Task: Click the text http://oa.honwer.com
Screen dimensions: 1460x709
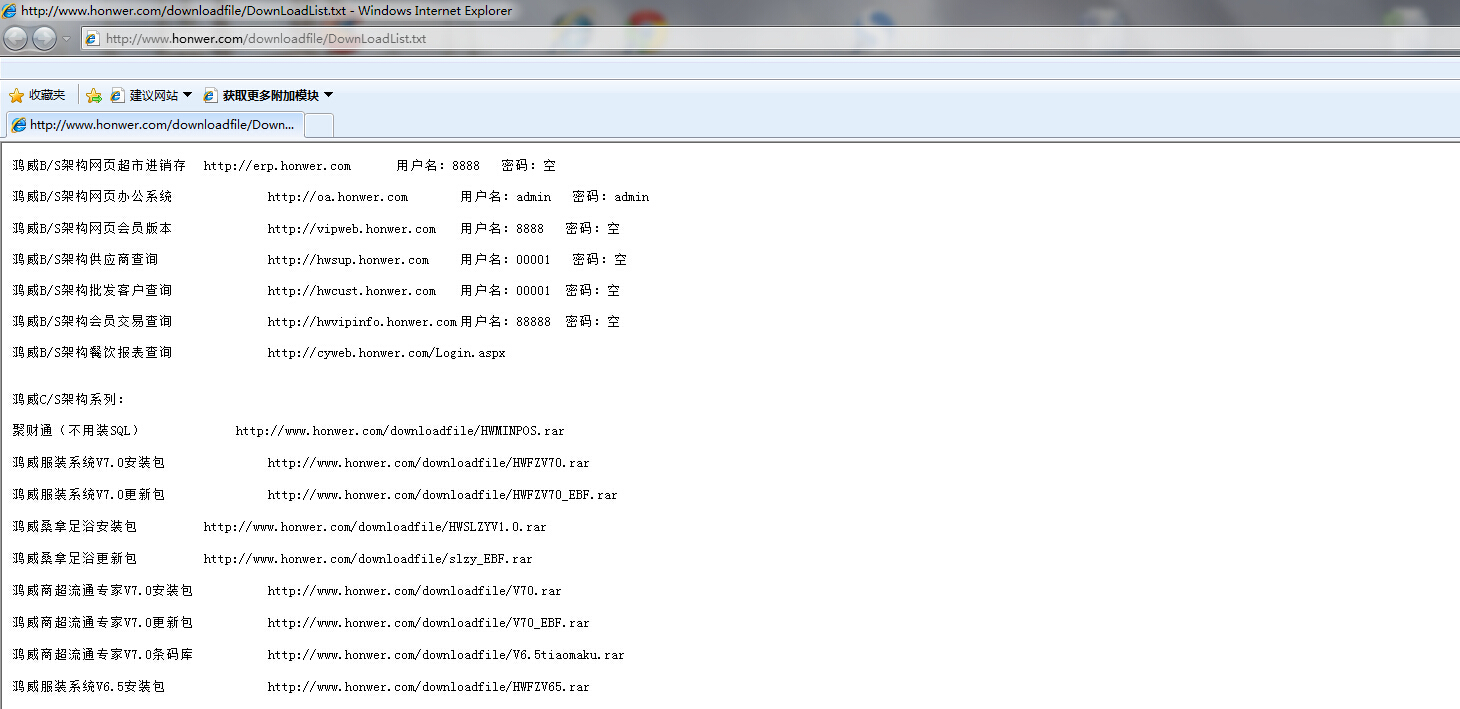Action: coord(338,197)
